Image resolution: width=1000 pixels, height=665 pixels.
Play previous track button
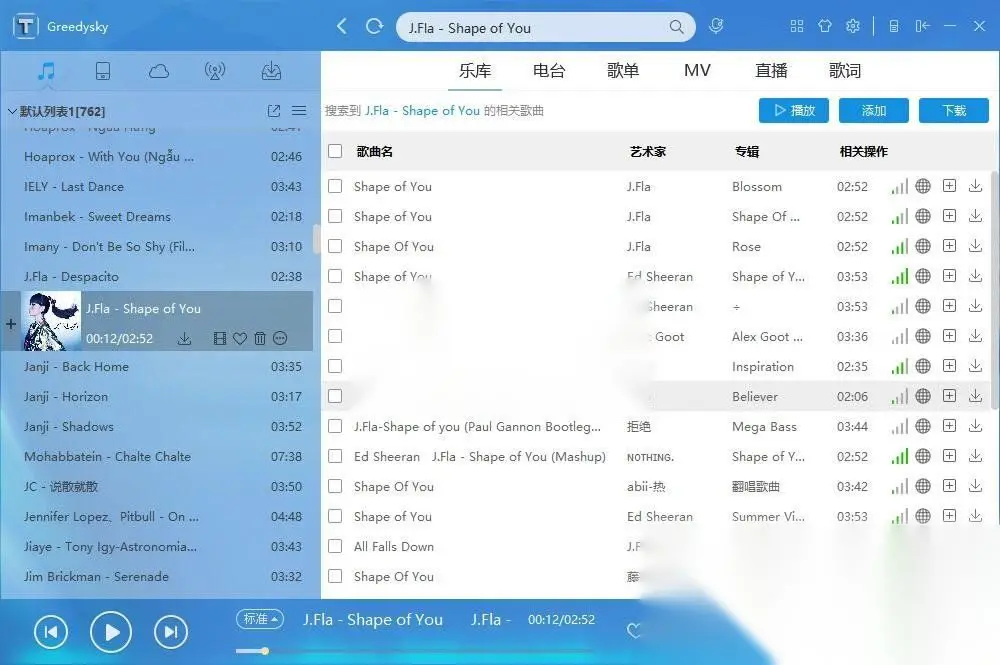(x=50, y=632)
